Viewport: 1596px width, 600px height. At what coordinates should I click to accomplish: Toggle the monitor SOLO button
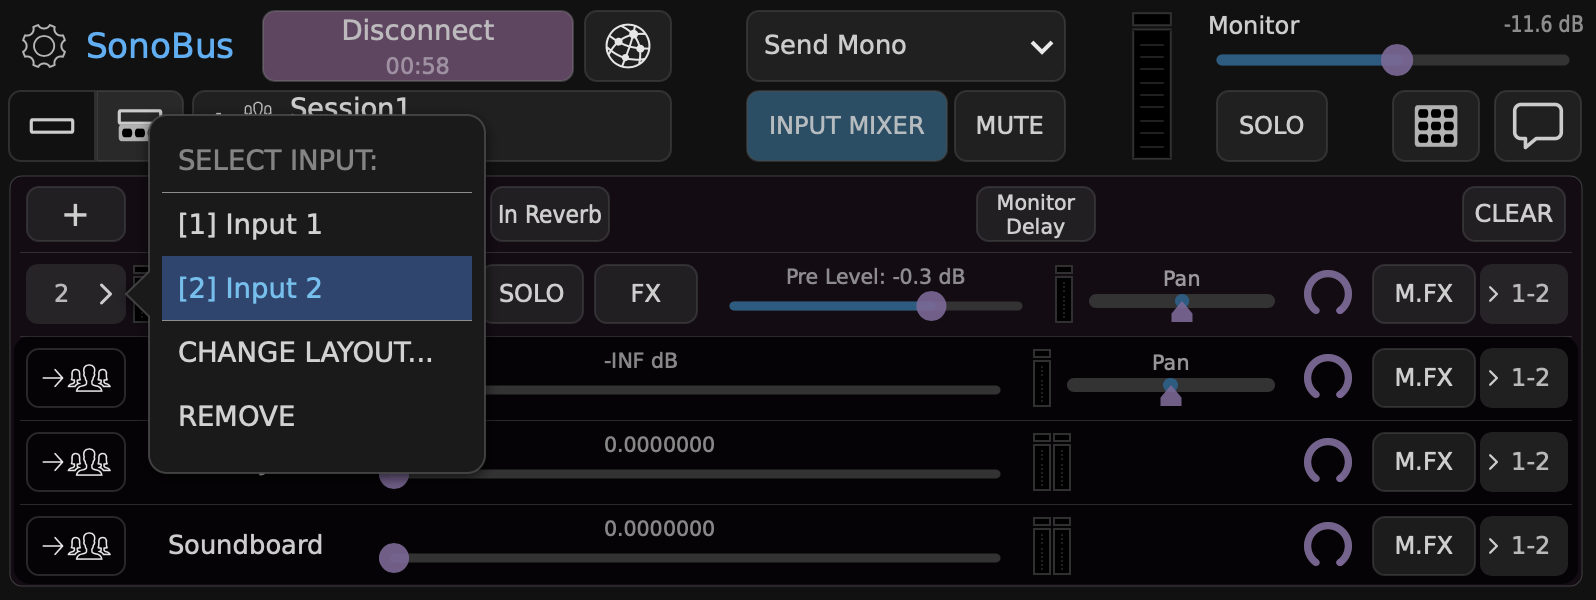click(x=1272, y=126)
